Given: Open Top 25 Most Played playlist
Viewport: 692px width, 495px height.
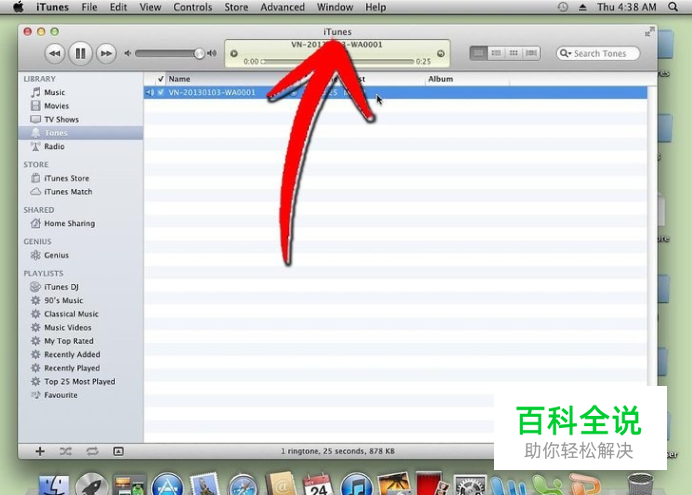Looking at the screenshot, I should coord(79,382).
